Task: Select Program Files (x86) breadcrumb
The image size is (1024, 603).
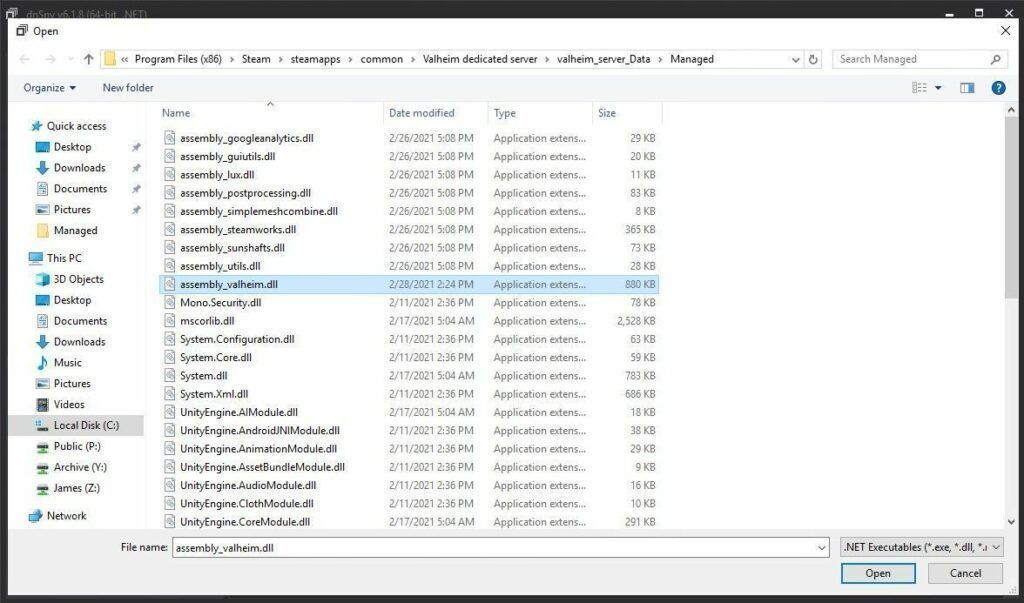Action: coord(178,59)
